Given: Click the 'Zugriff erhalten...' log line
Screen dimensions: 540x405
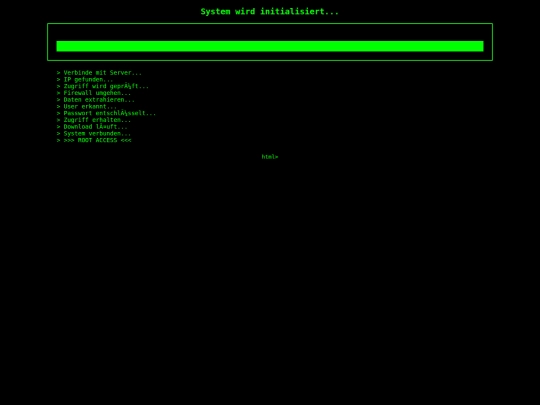Looking at the screenshot, I should [94, 120].
